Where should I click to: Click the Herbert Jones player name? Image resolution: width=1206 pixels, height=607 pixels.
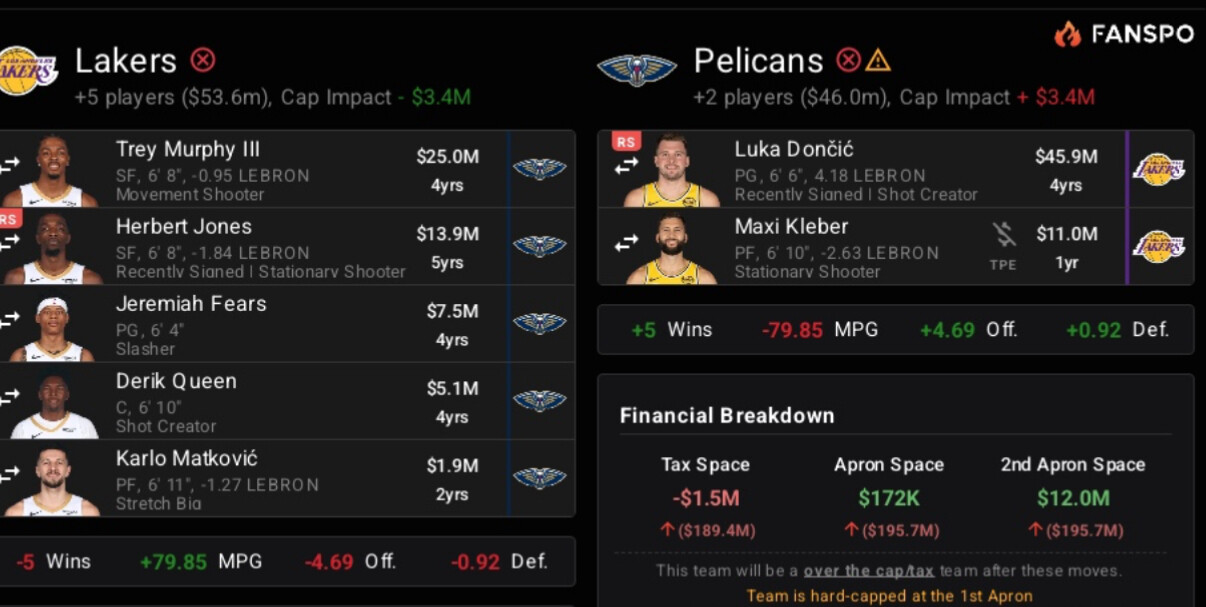184,227
